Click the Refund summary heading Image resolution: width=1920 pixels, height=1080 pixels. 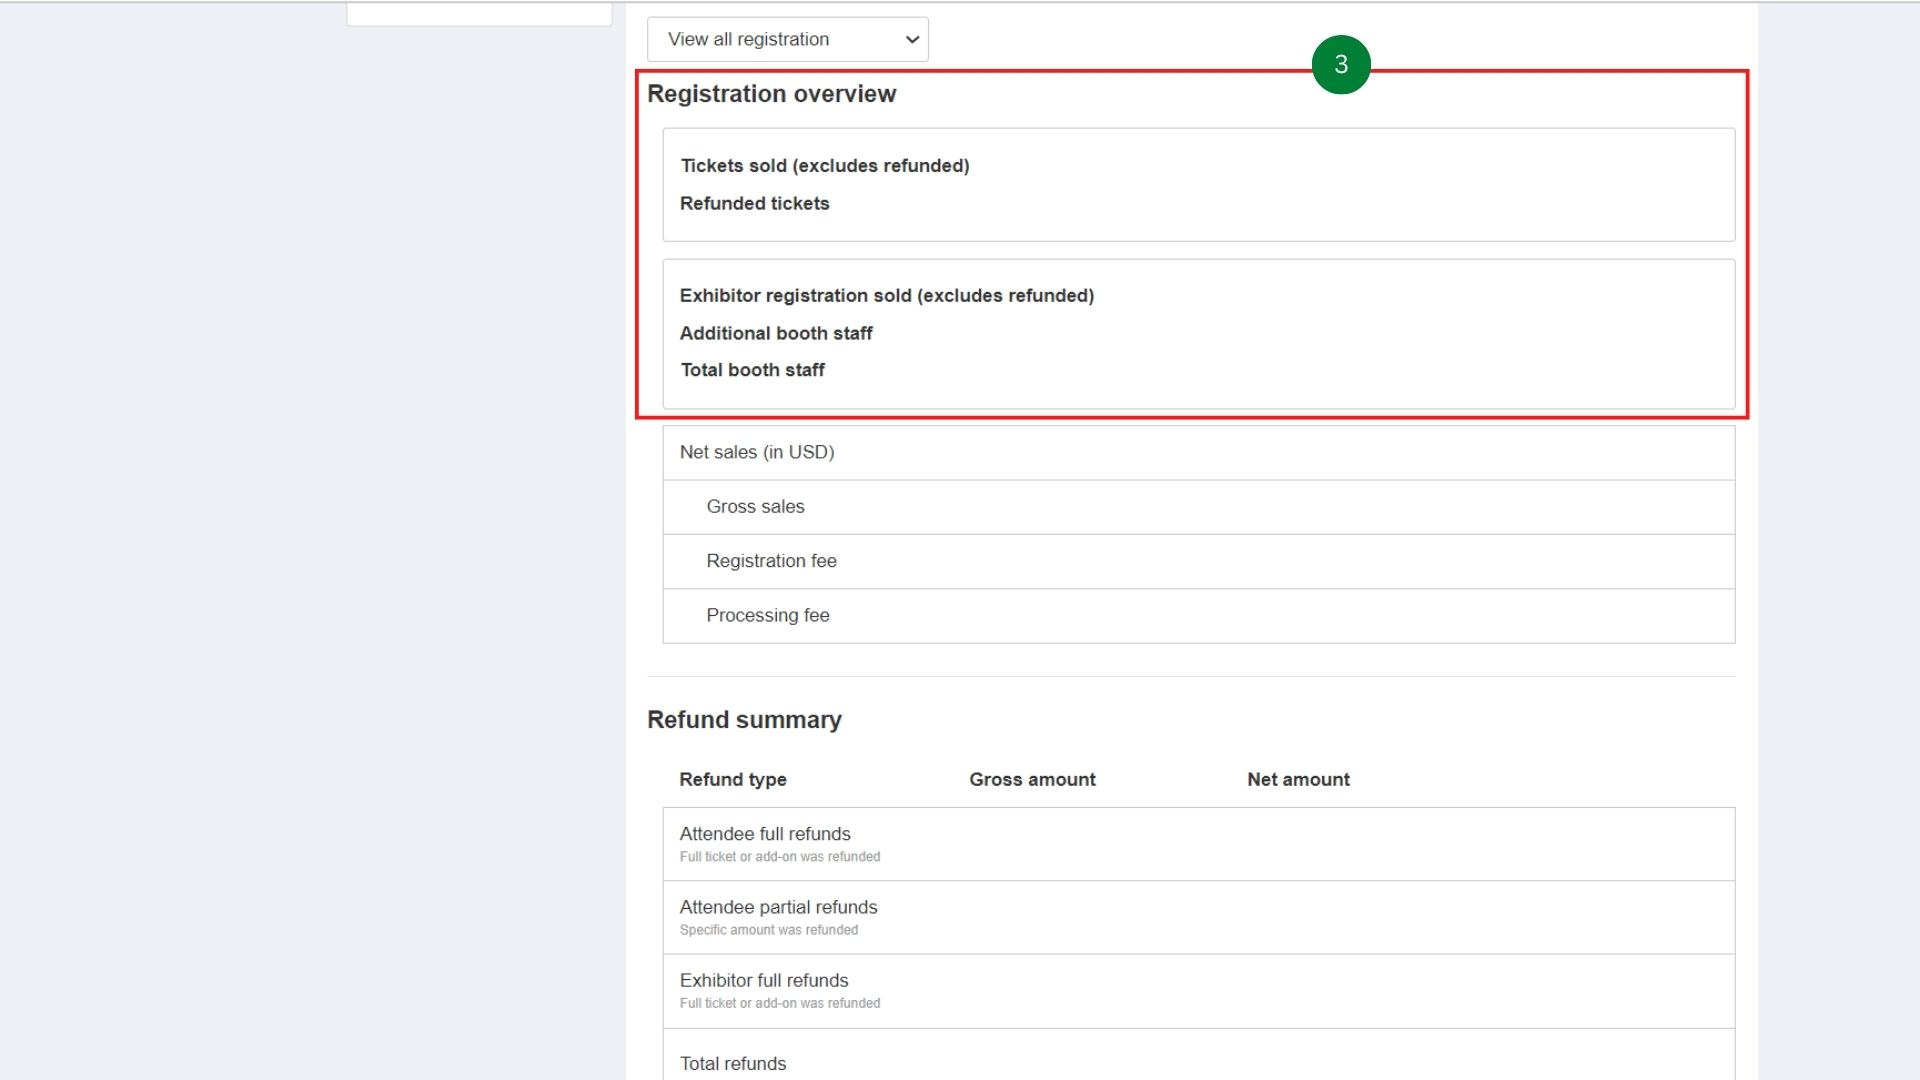(x=745, y=719)
